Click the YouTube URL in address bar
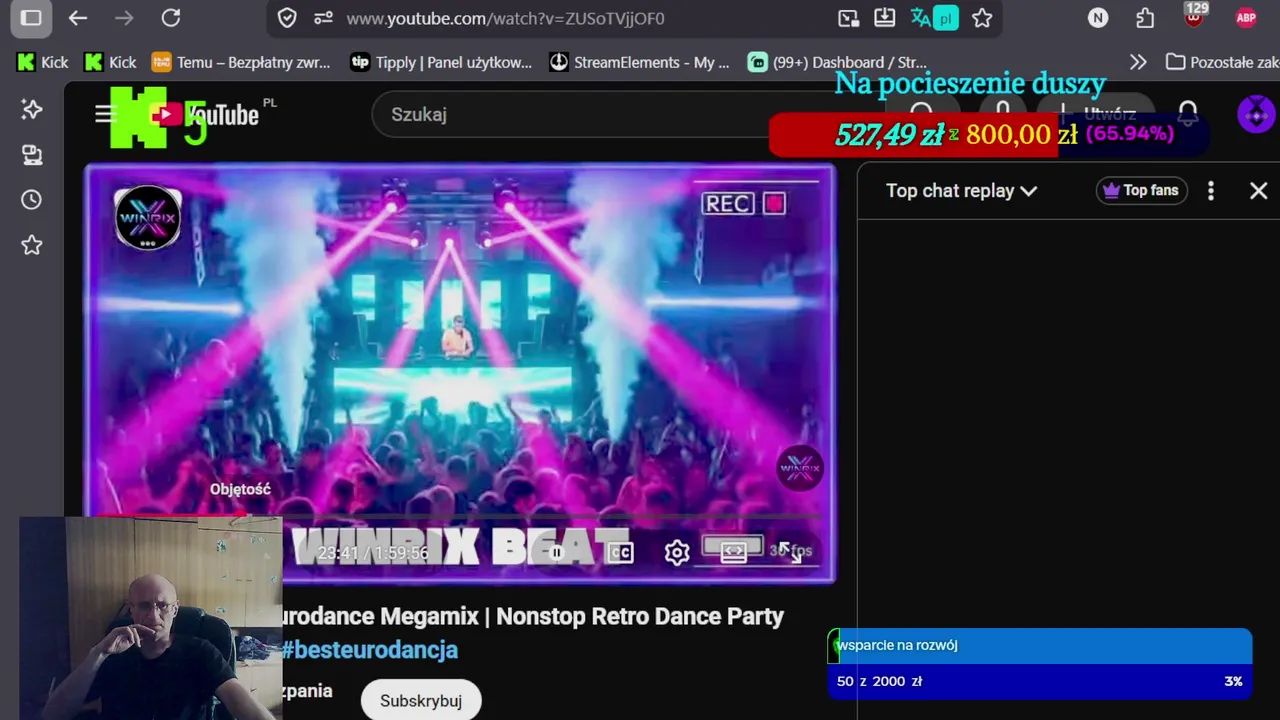 [x=505, y=18]
